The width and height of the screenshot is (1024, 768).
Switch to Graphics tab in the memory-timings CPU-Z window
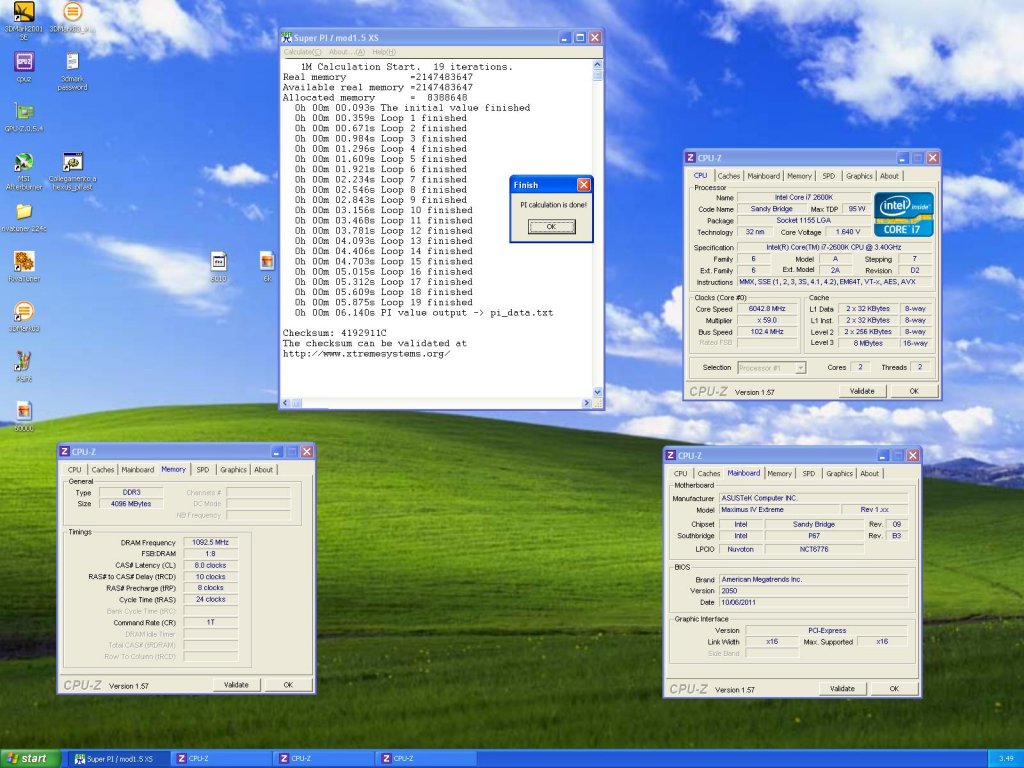tap(233, 470)
